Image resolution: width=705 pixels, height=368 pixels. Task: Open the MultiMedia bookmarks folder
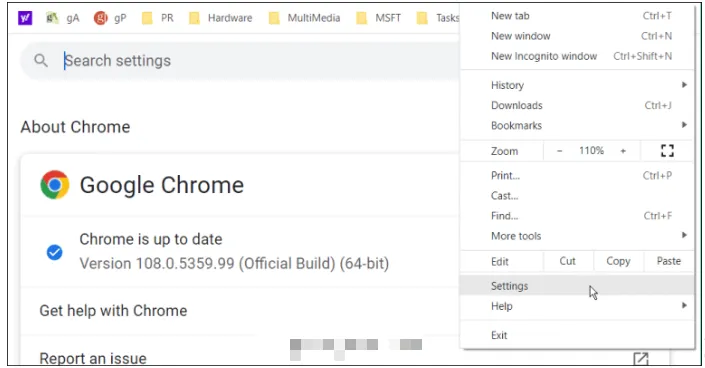tap(304, 18)
